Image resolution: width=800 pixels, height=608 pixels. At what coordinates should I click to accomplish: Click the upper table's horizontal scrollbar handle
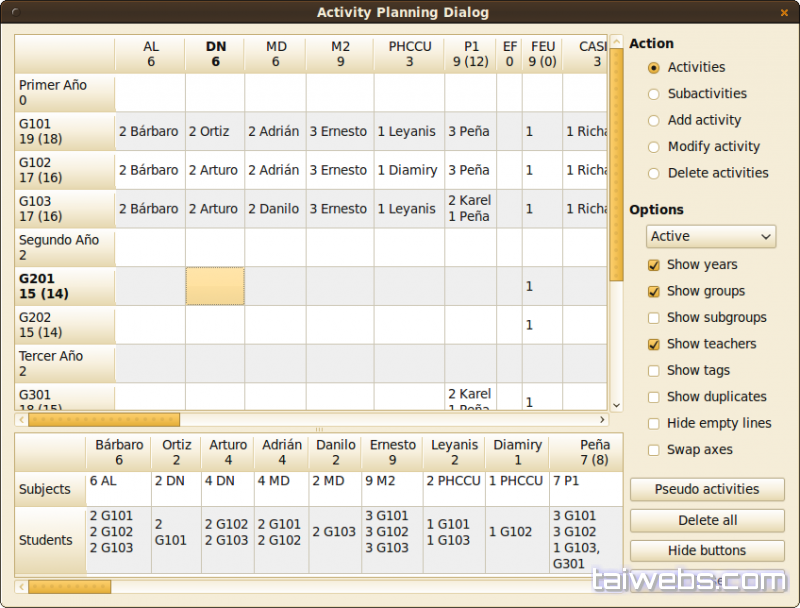pos(104,420)
